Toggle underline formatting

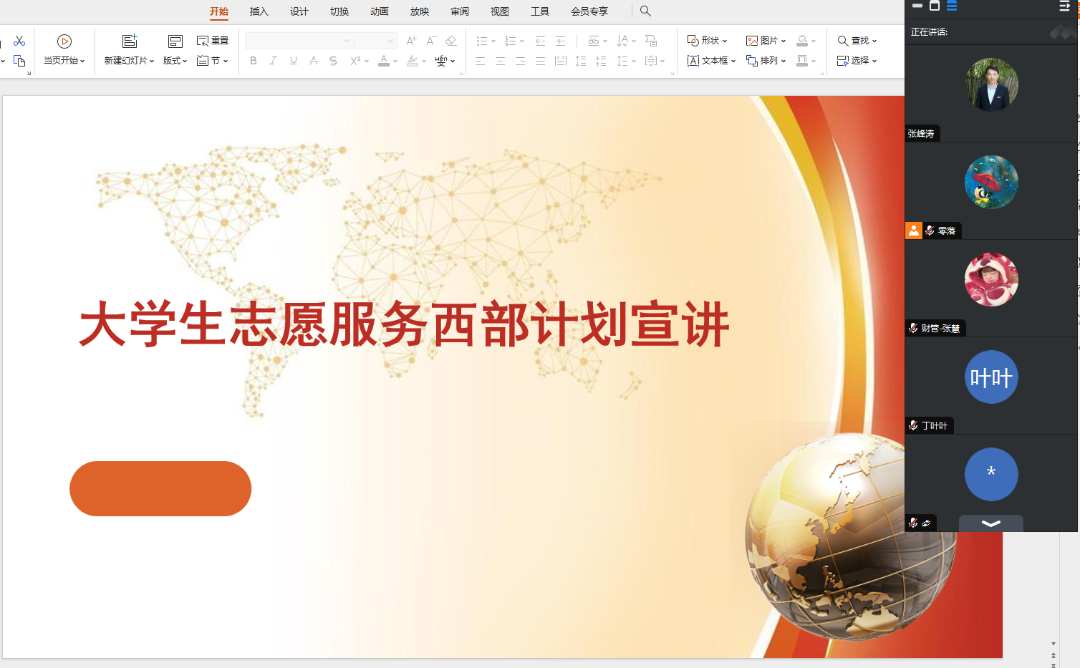293,61
